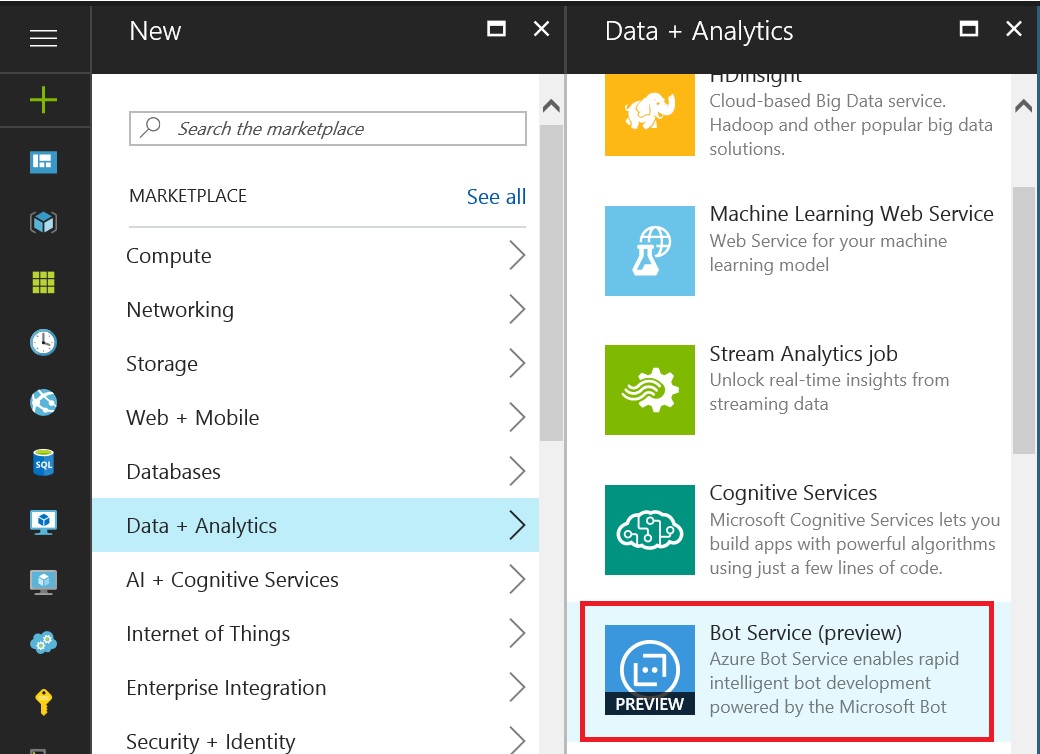Viewport: 1040px width, 754px height.
Task: Open the SQL databases icon
Action: pyautogui.click(x=44, y=463)
